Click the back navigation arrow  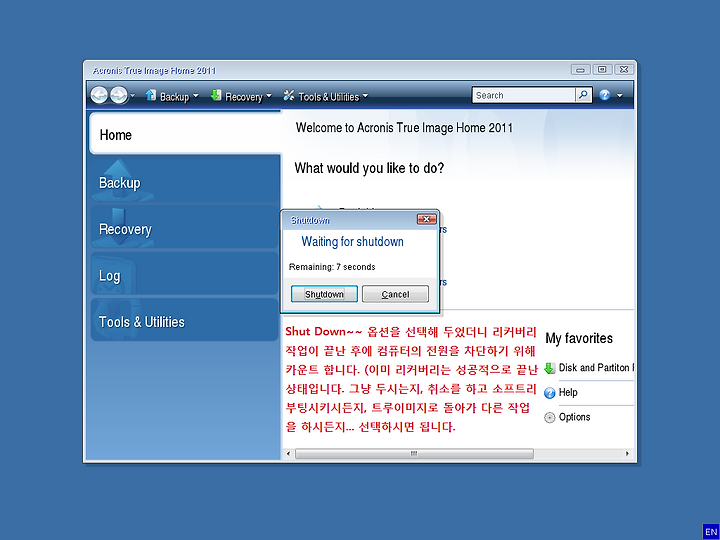[99, 96]
